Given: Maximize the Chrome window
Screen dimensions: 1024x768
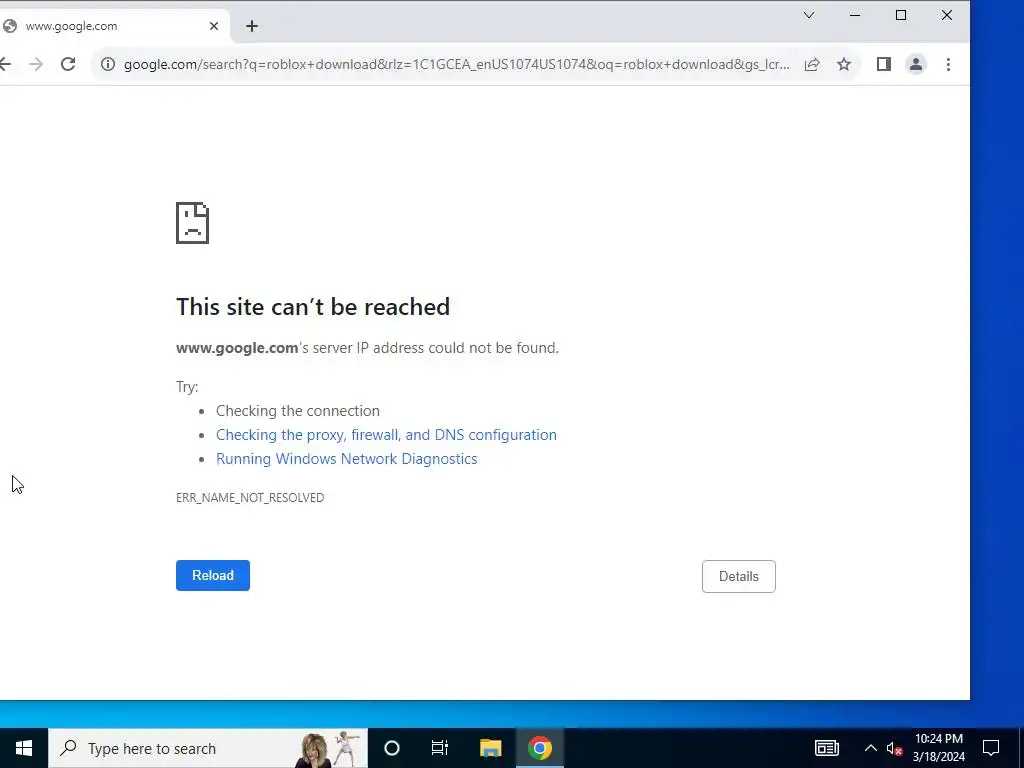Looking at the screenshot, I should (x=901, y=15).
